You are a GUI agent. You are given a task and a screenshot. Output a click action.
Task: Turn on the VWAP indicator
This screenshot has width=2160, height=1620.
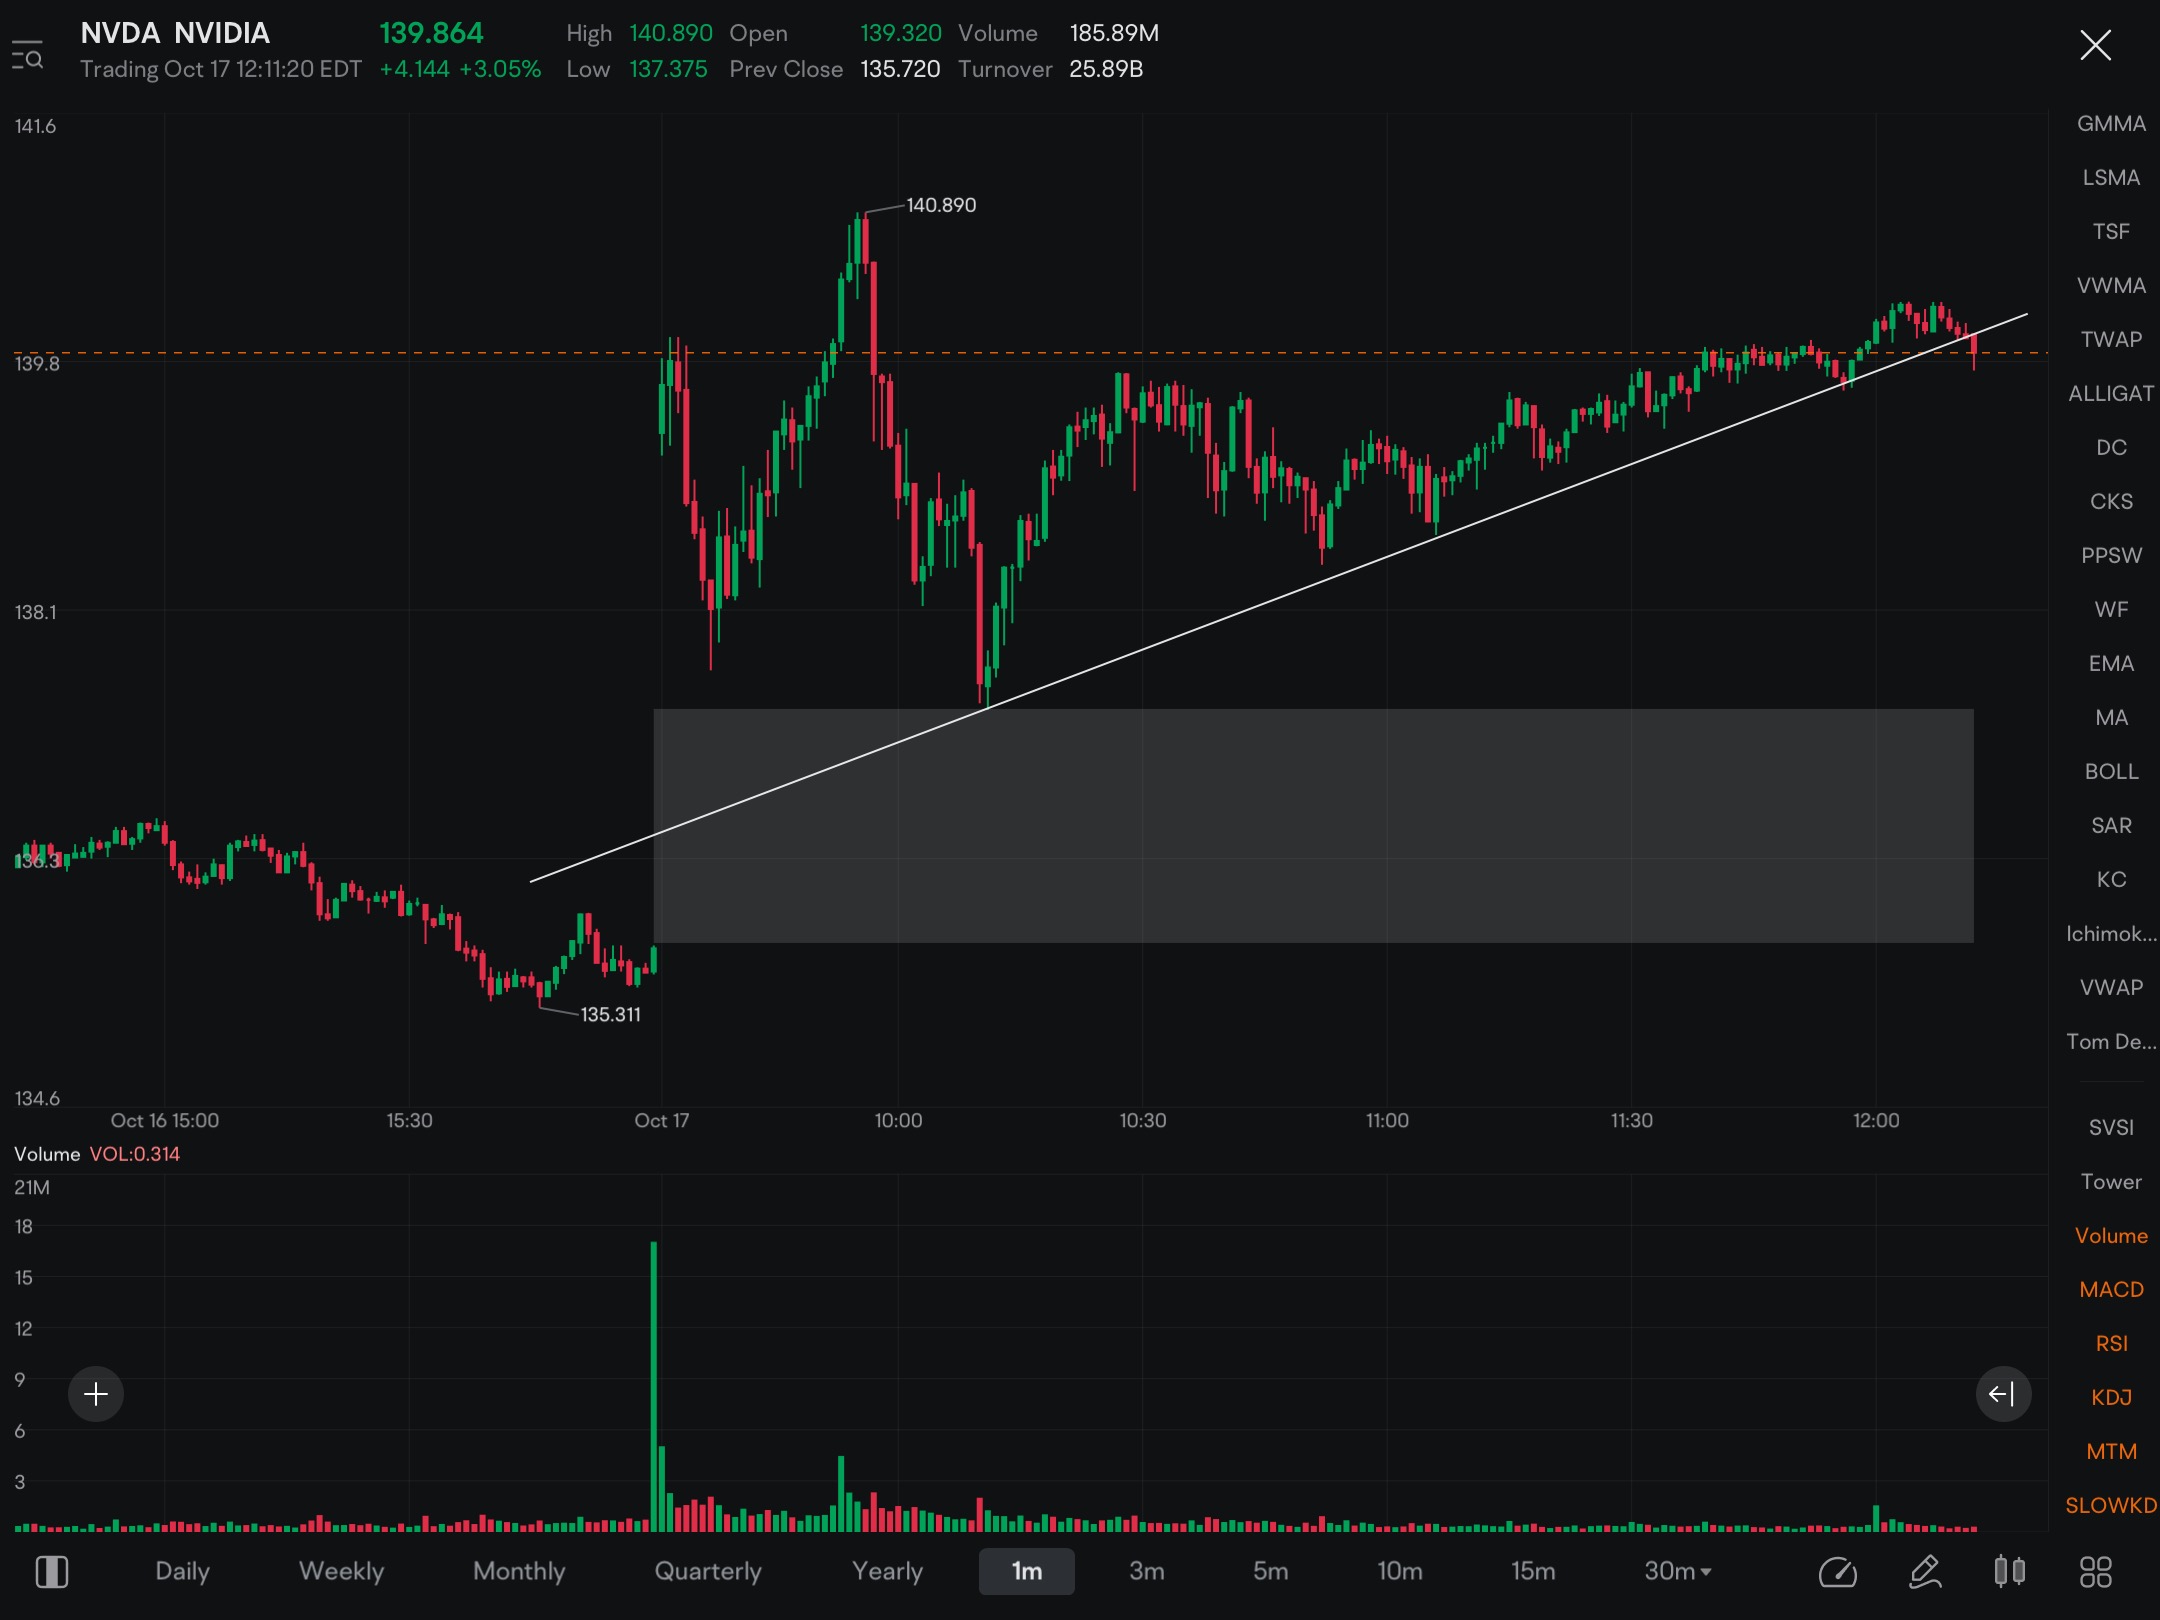(x=2111, y=988)
